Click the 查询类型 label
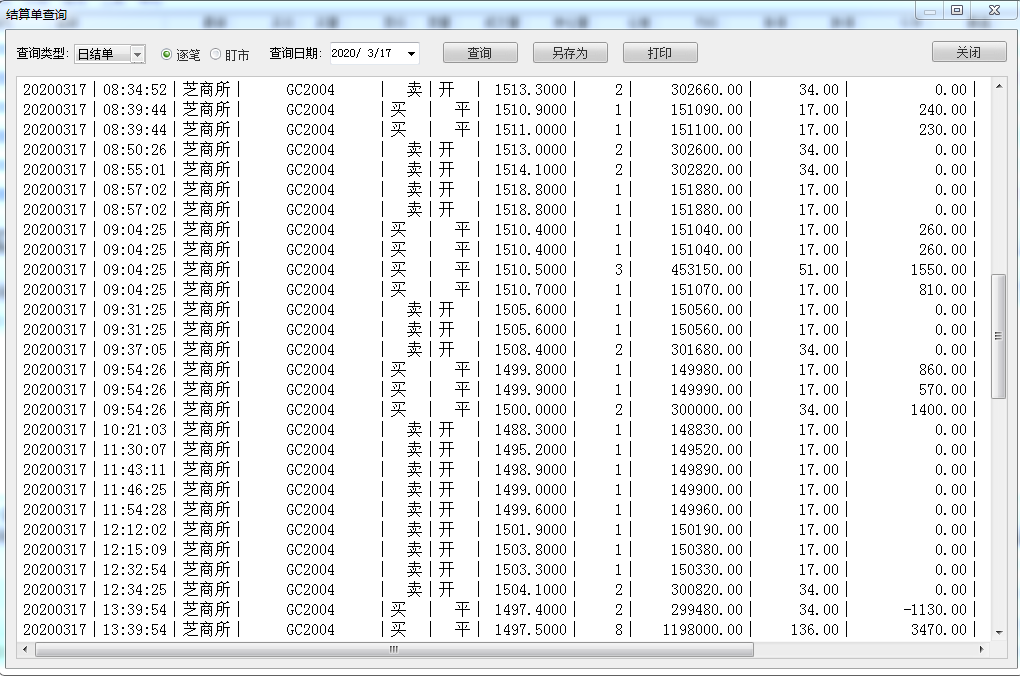The height and width of the screenshot is (678, 1020). click(x=42, y=53)
